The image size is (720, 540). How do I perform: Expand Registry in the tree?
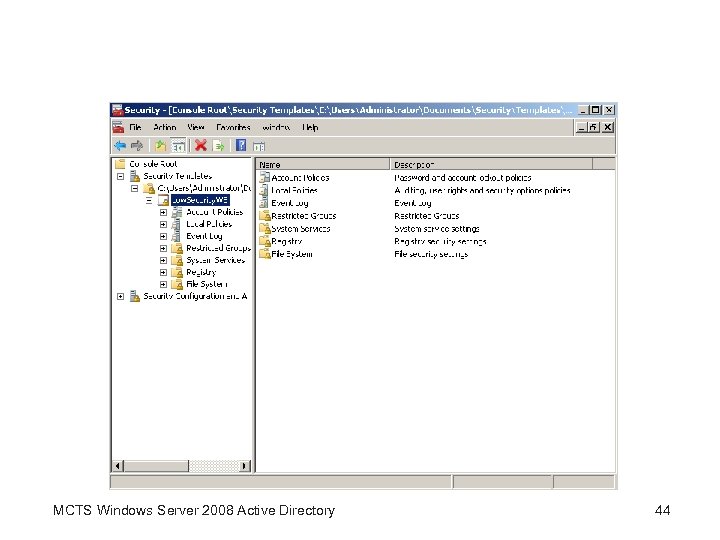click(163, 272)
